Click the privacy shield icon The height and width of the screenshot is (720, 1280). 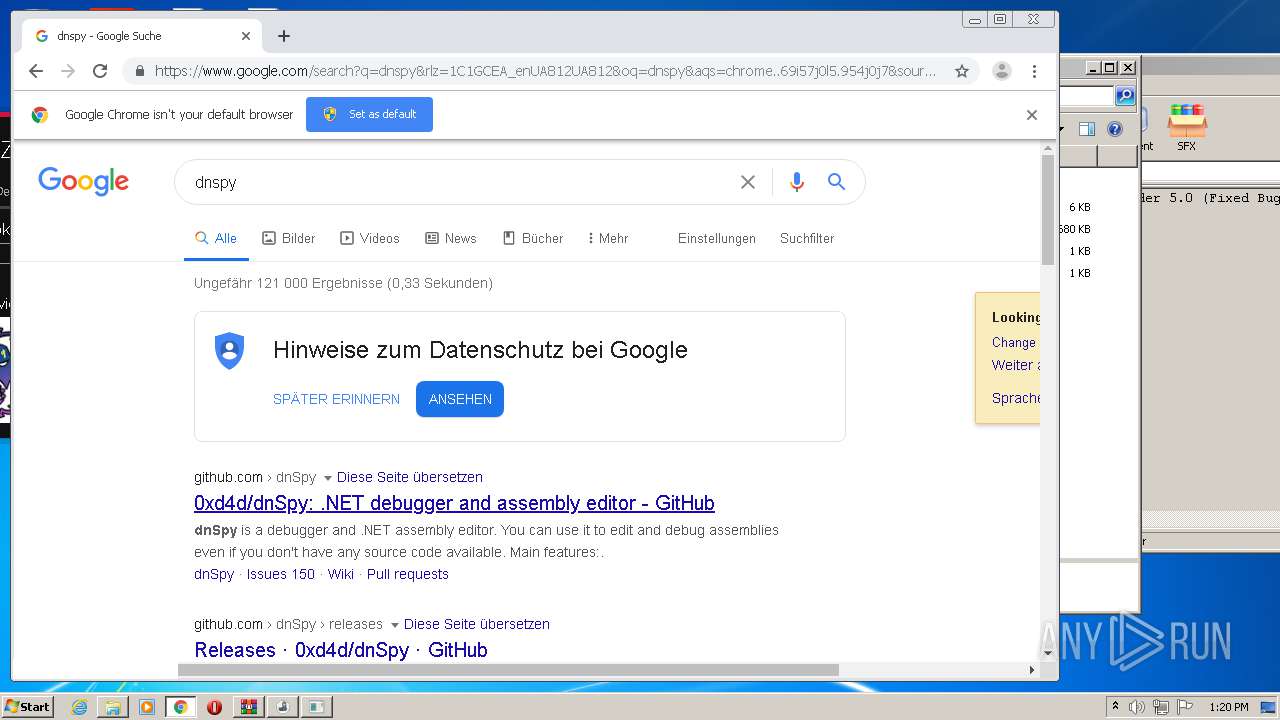[230, 351]
